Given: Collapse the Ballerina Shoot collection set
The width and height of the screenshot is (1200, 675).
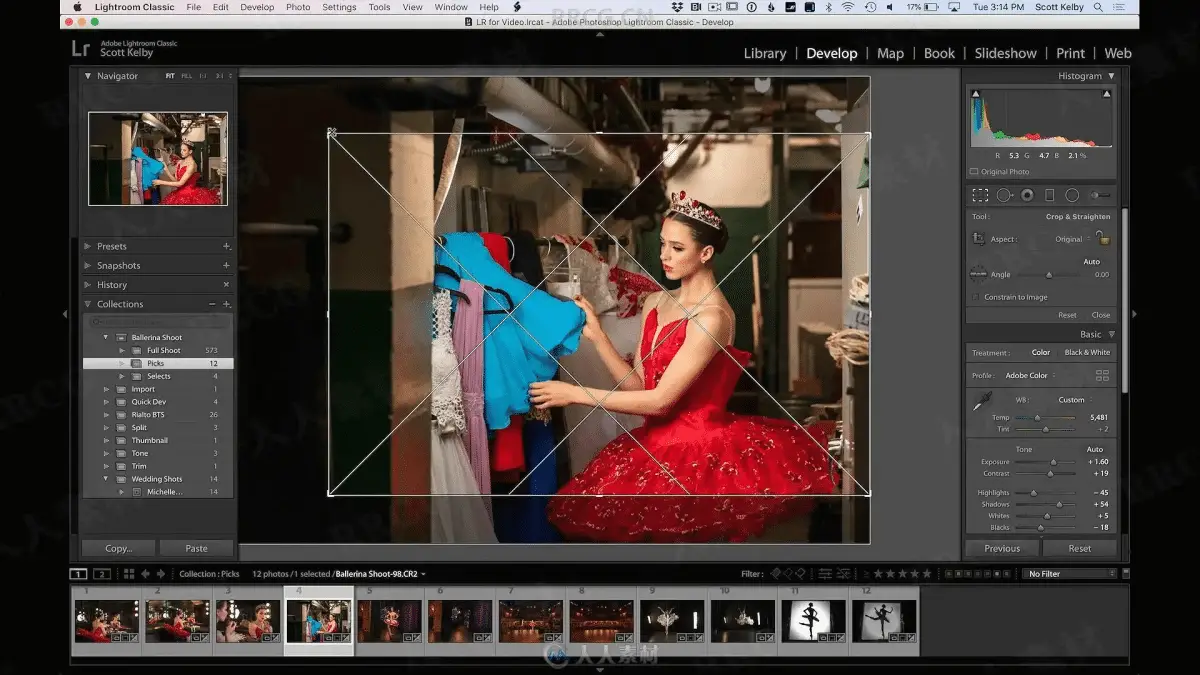Looking at the screenshot, I should tap(107, 338).
